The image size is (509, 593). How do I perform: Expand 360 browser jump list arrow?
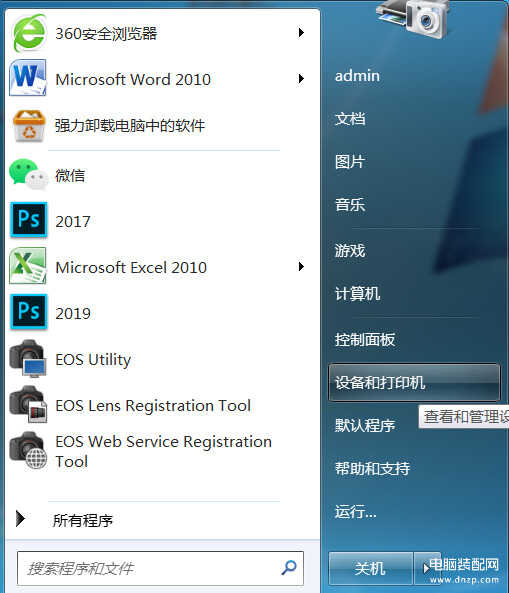[x=301, y=33]
